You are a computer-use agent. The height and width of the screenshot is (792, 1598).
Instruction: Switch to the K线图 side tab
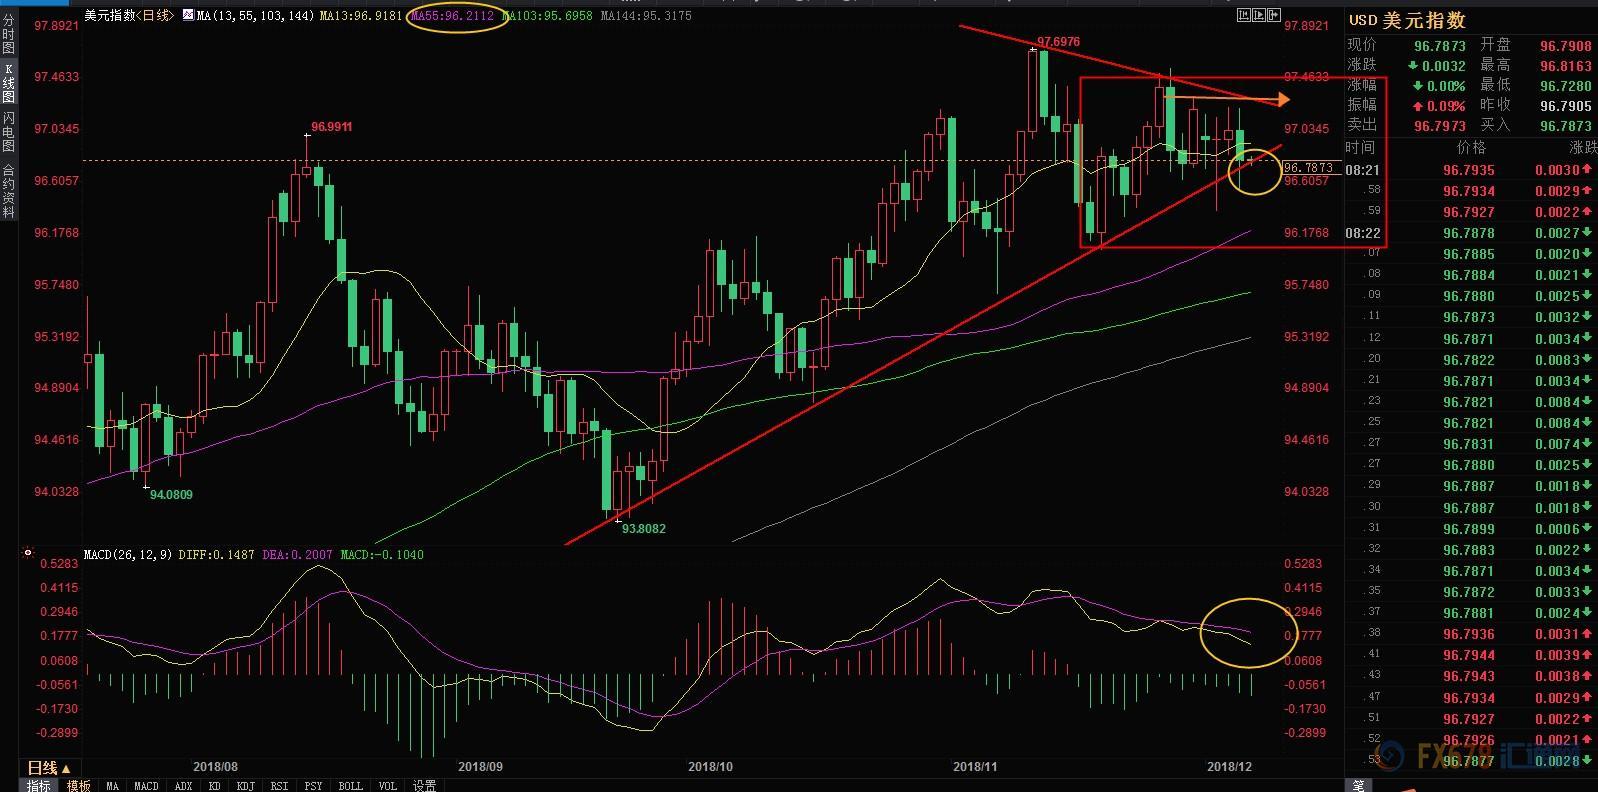[x=8, y=82]
